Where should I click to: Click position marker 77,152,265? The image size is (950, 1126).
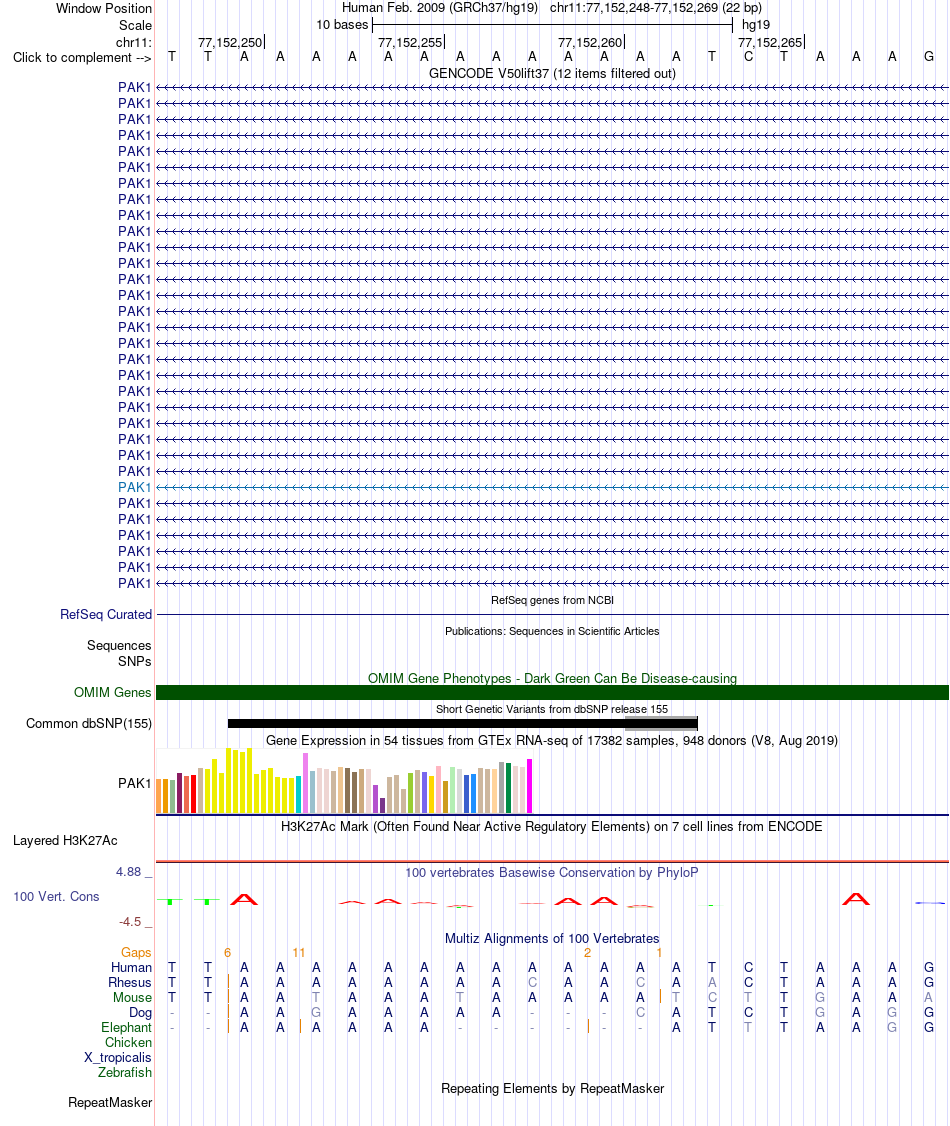770,42
